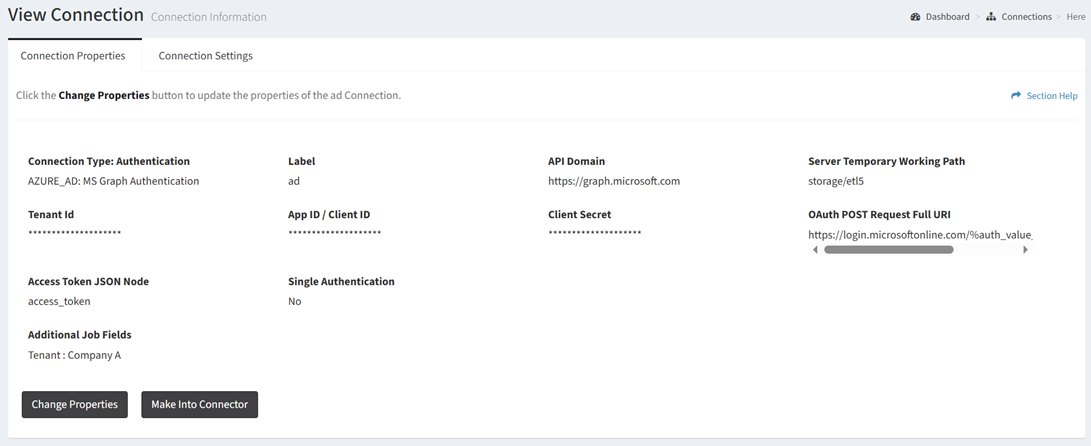The image size is (1091, 446).
Task: Go to the Connections breadcrumb text link
Action: (1027, 17)
